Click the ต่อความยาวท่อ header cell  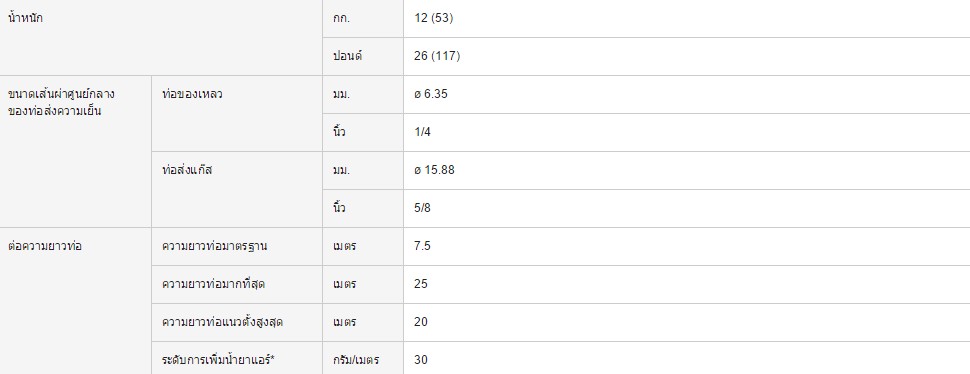click(75, 301)
